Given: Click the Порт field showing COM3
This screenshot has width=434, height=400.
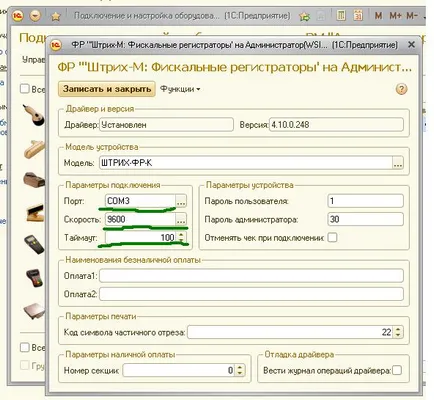Looking at the screenshot, I should pos(140,201).
